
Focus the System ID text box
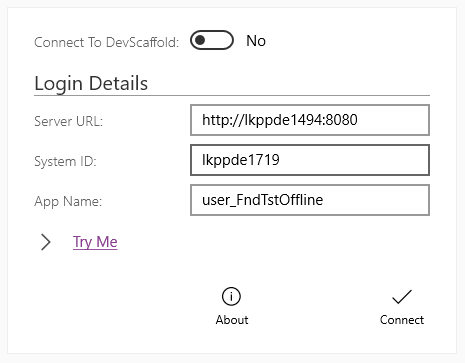click(x=310, y=160)
